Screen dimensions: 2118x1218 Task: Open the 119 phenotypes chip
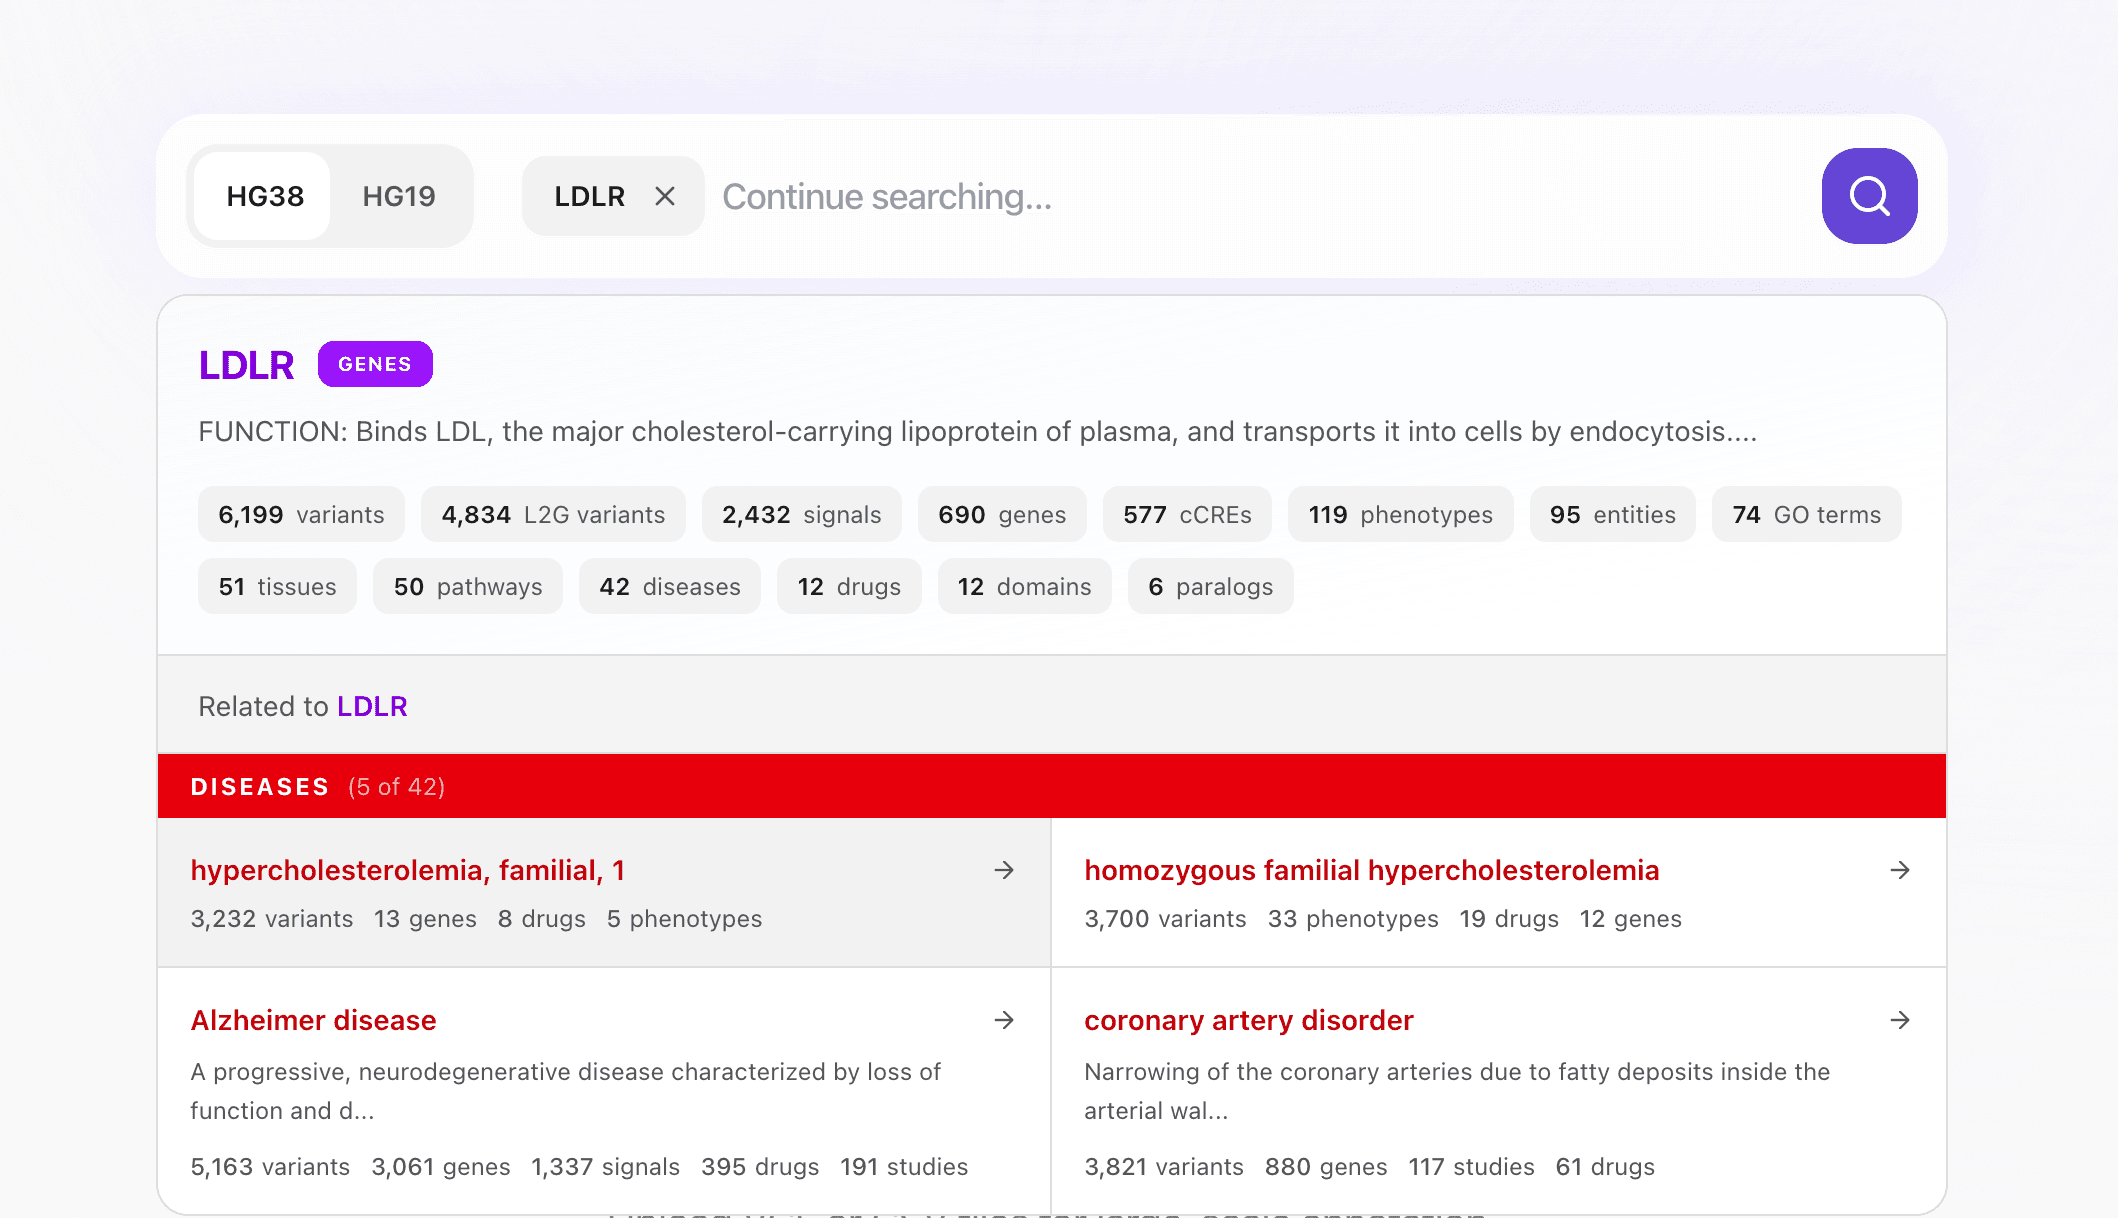coord(1401,514)
